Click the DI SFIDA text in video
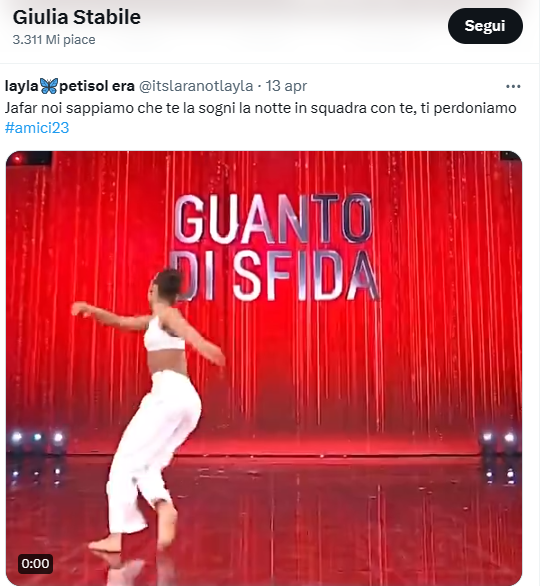 pos(277,276)
